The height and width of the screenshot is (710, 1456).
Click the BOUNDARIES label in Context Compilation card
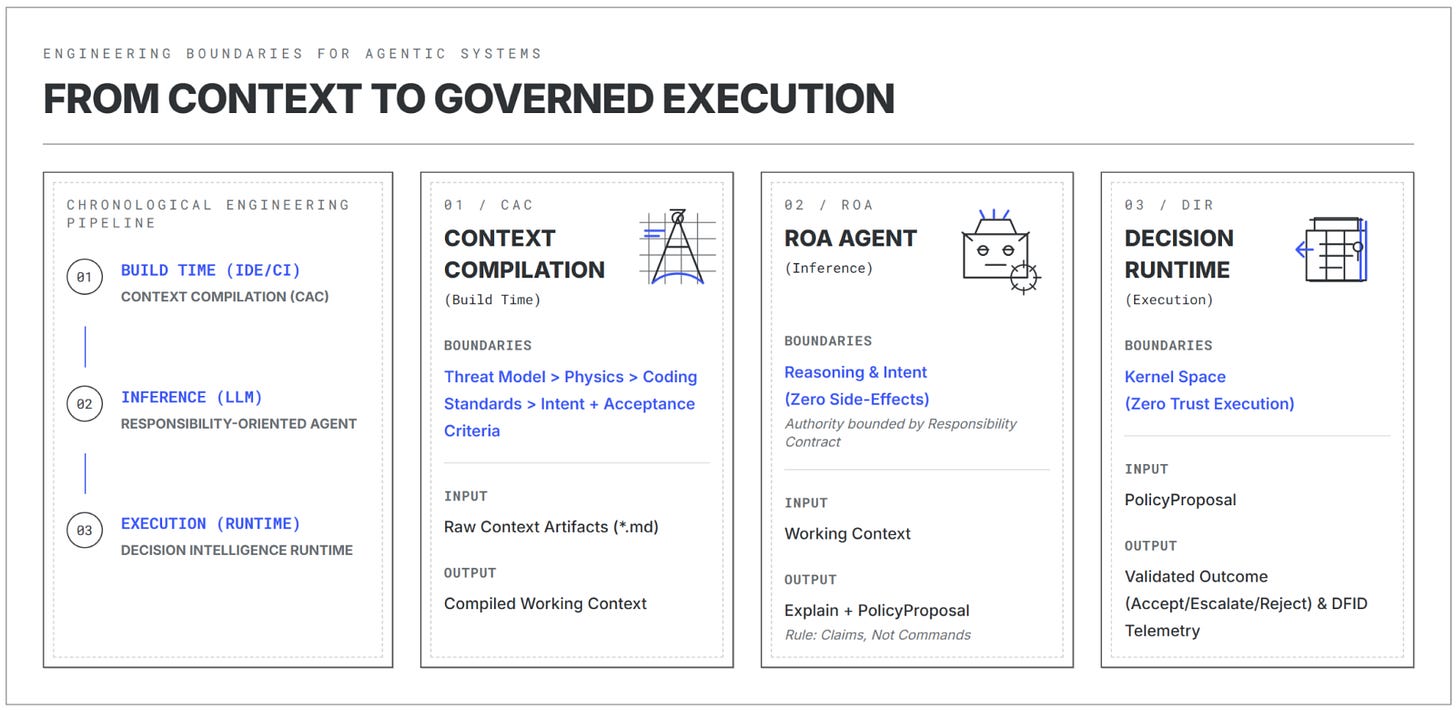pyautogui.click(x=488, y=346)
